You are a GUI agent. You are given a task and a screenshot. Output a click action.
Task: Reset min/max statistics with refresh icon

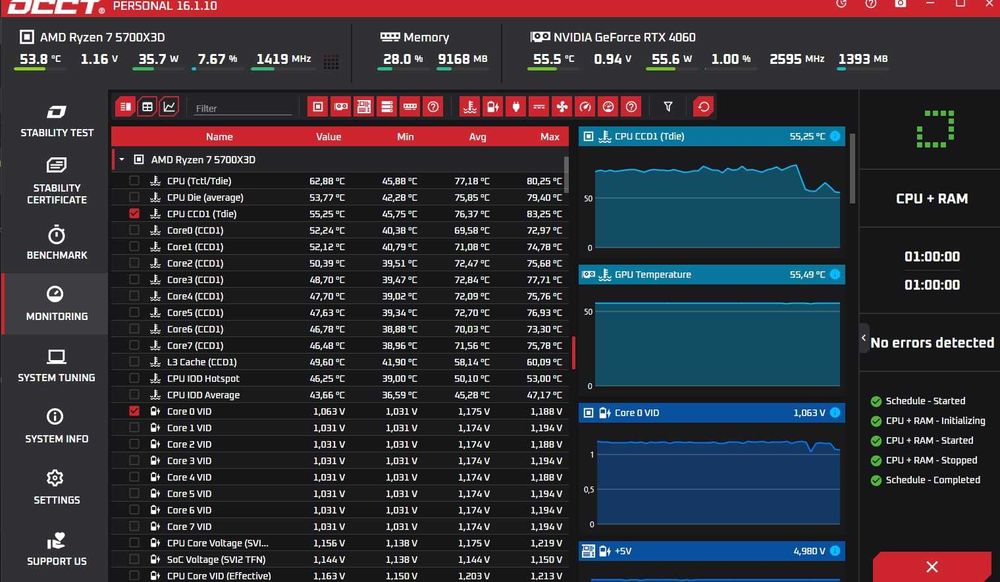(x=703, y=107)
